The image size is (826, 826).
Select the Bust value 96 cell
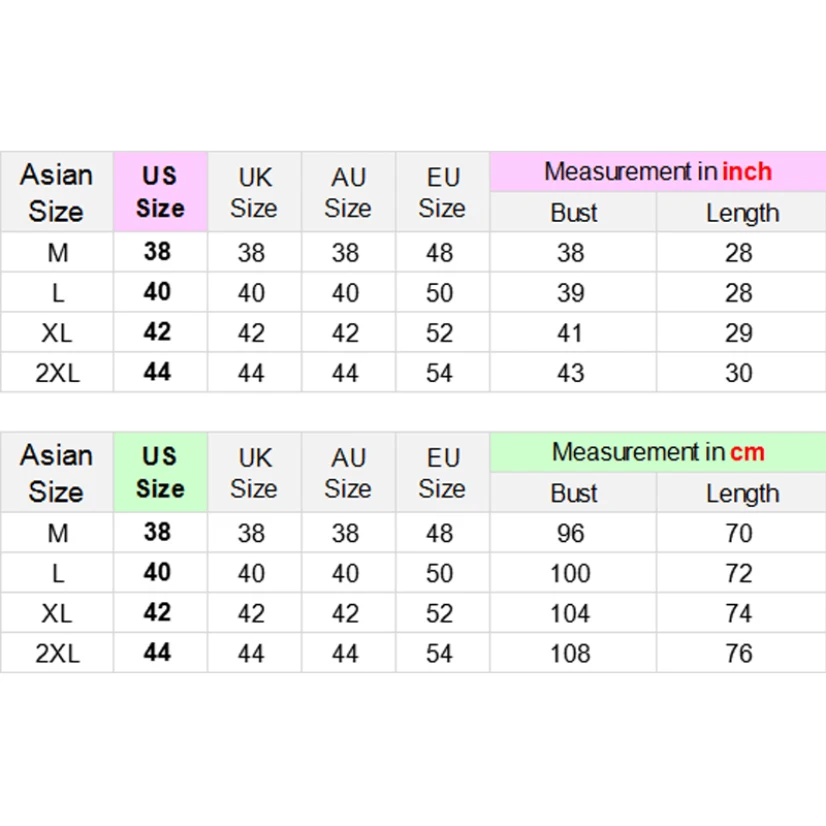[571, 533]
